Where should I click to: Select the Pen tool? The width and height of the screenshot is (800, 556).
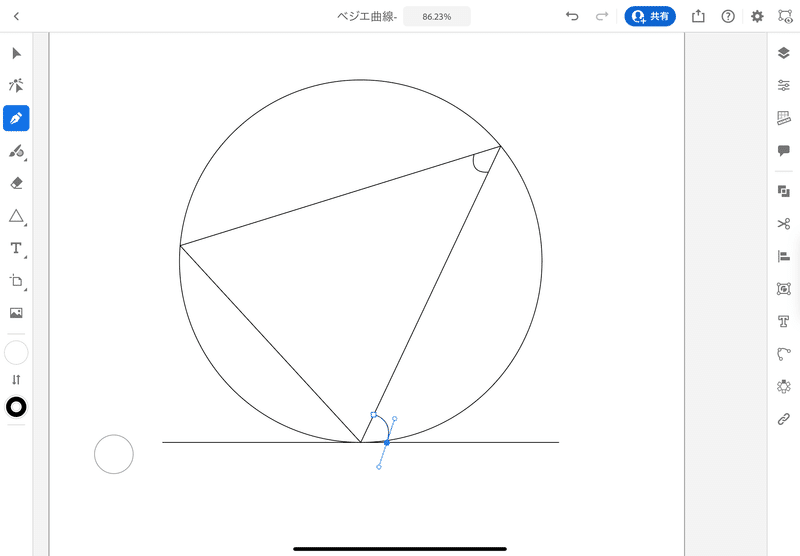16,118
